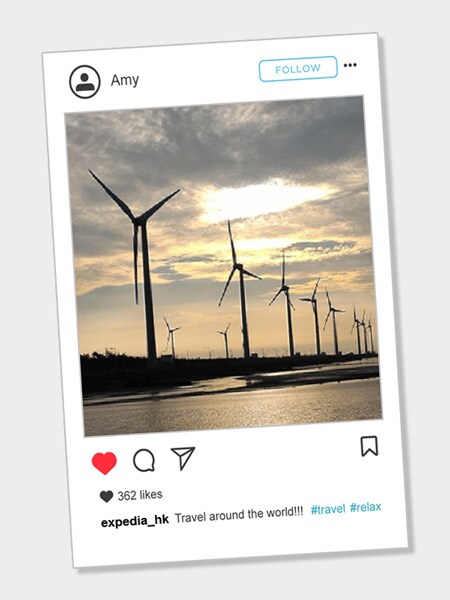This screenshot has width=450, height=600.
Task: Open comments via the speech bubble icon
Action: (x=144, y=460)
